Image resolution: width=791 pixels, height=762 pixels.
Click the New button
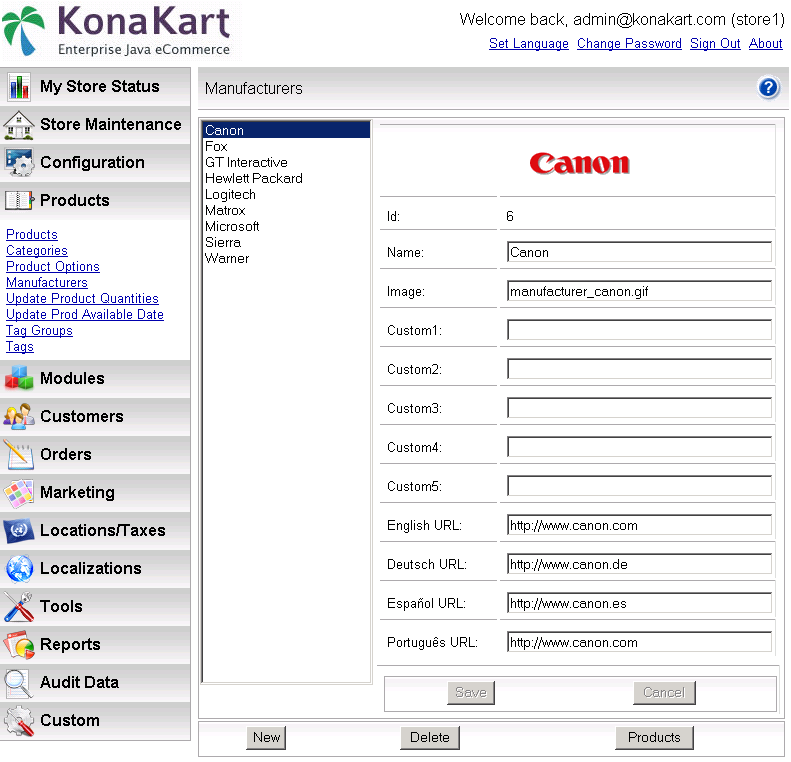pyautogui.click(x=266, y=738)
